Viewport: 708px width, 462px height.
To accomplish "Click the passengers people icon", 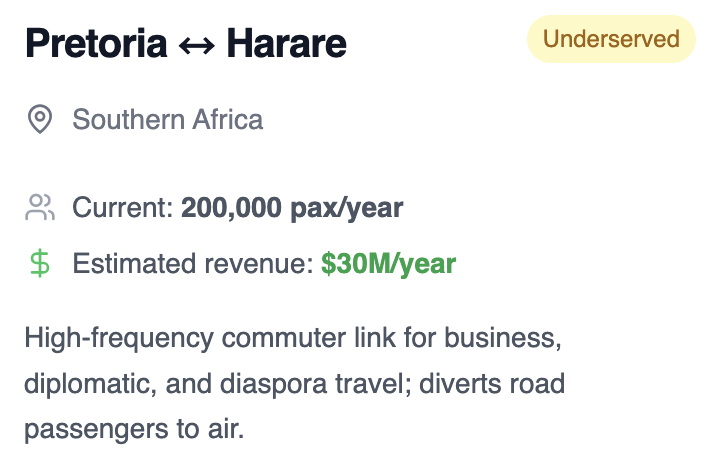I will (x=40, y=207).
